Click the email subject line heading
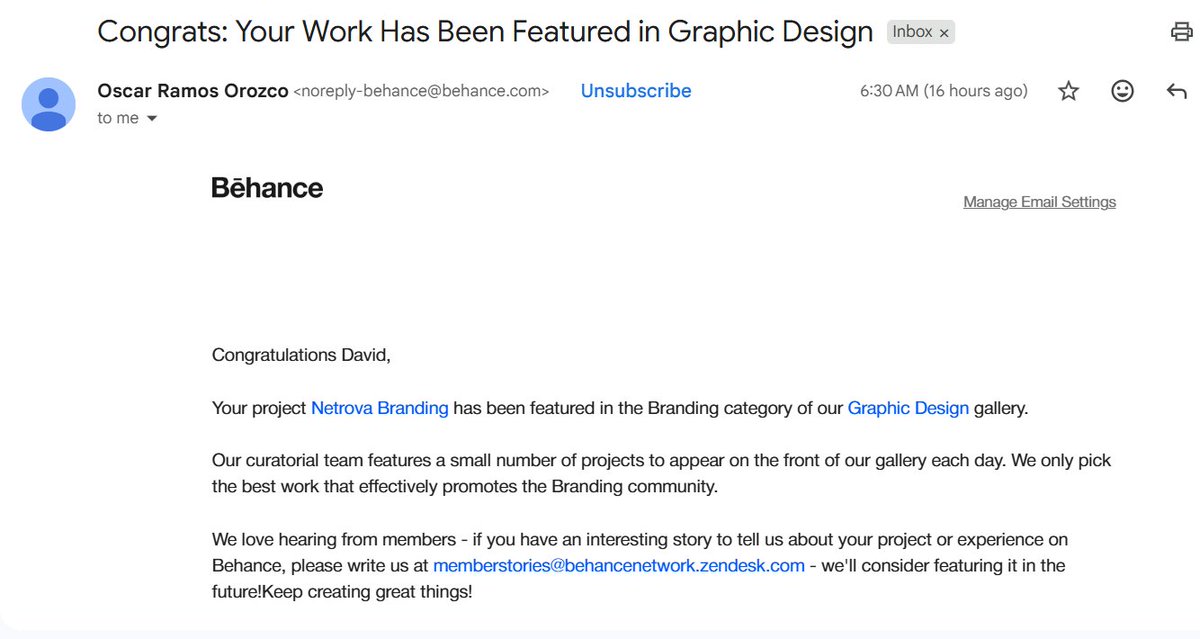Viewport: 1200px width, 639px height. click(x=485, y=32)
